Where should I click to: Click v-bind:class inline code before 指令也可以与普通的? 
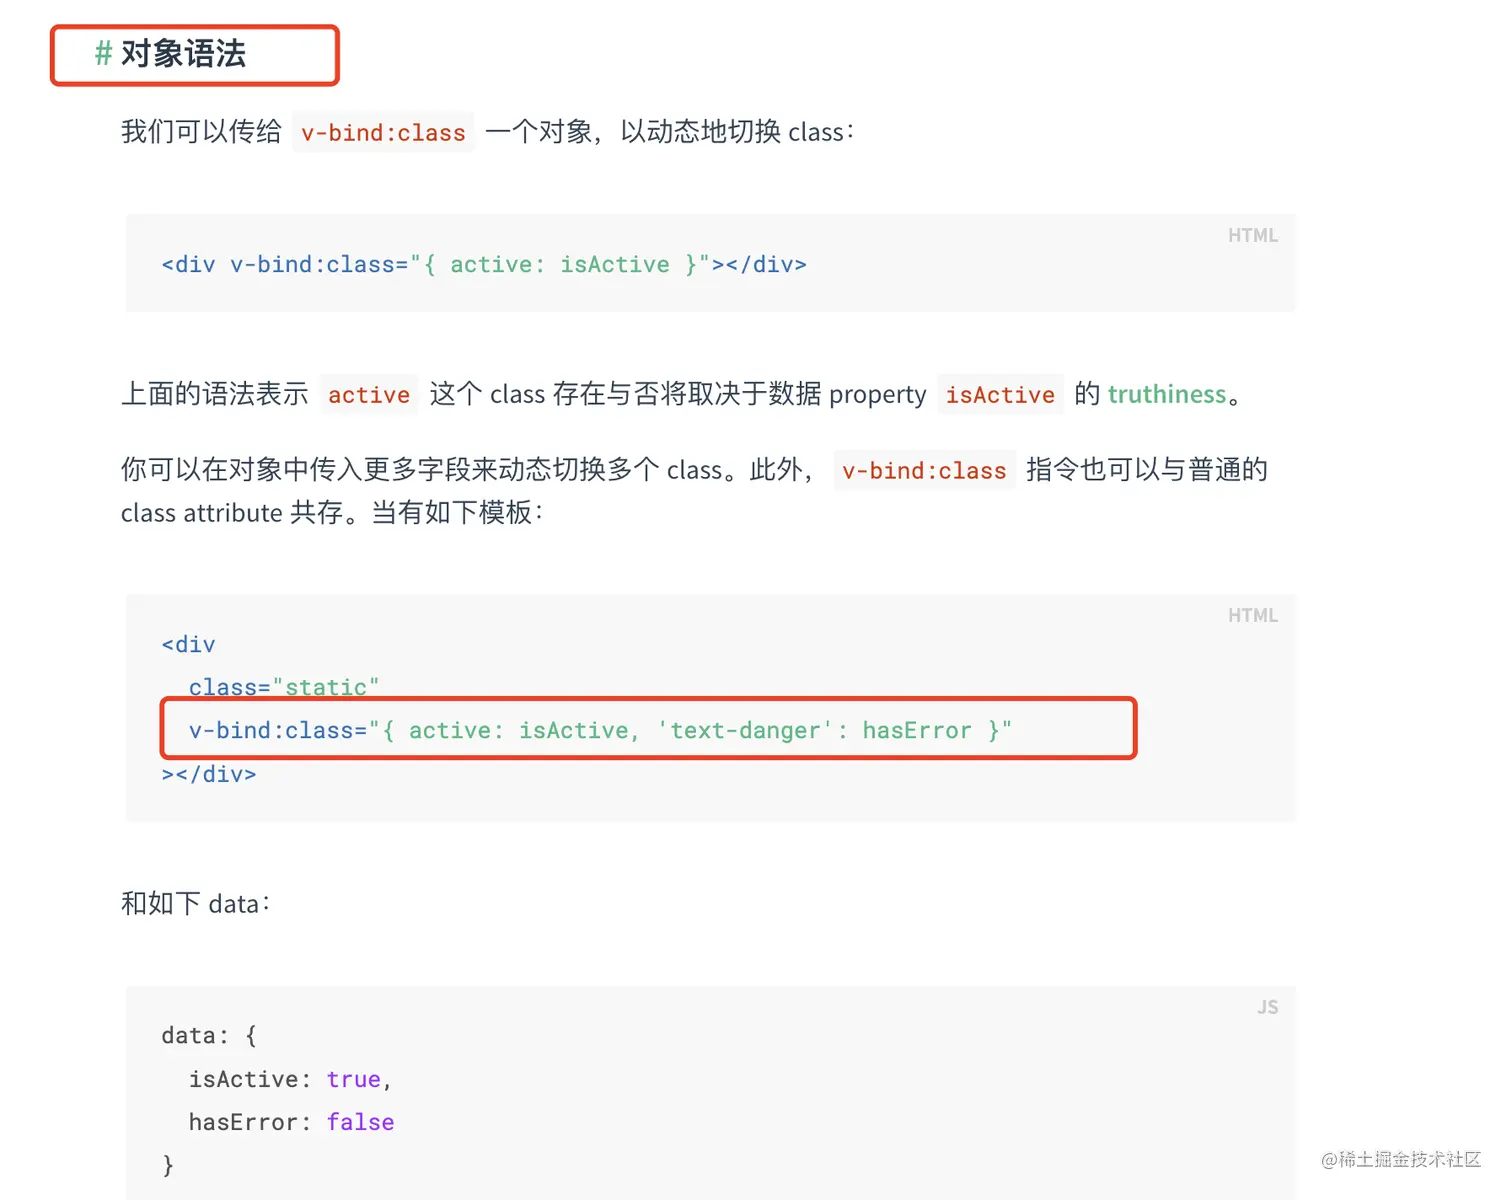coord(923,471)
